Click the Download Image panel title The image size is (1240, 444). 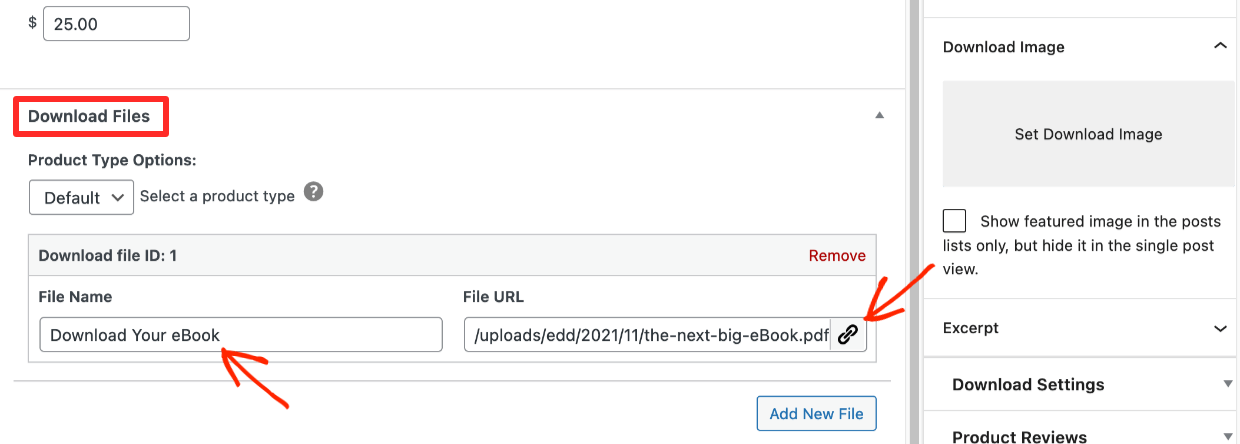pyautogui.click(x=1003, y=47)
